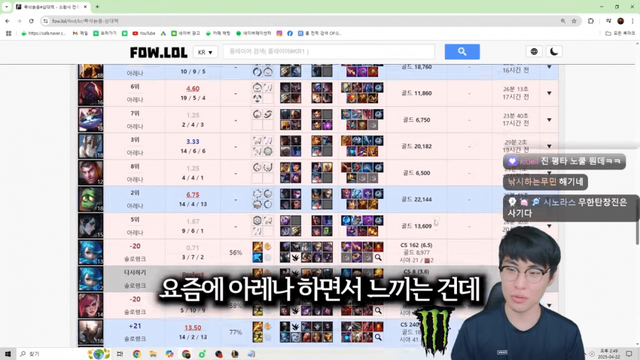Open the Gmail 메일 bookmark
This screenshot has height=360, width=640.
point(80,33)
